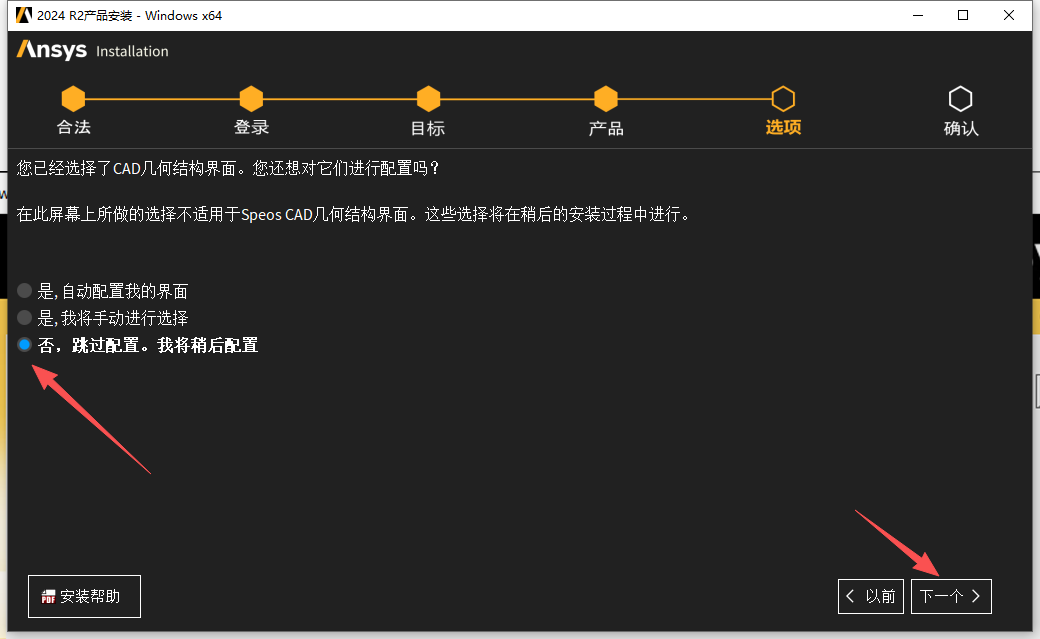Click the highlighted 选项 step hexagon
Image resolution: width=1040 pixels, height=639 pixels.
point(783,98)
